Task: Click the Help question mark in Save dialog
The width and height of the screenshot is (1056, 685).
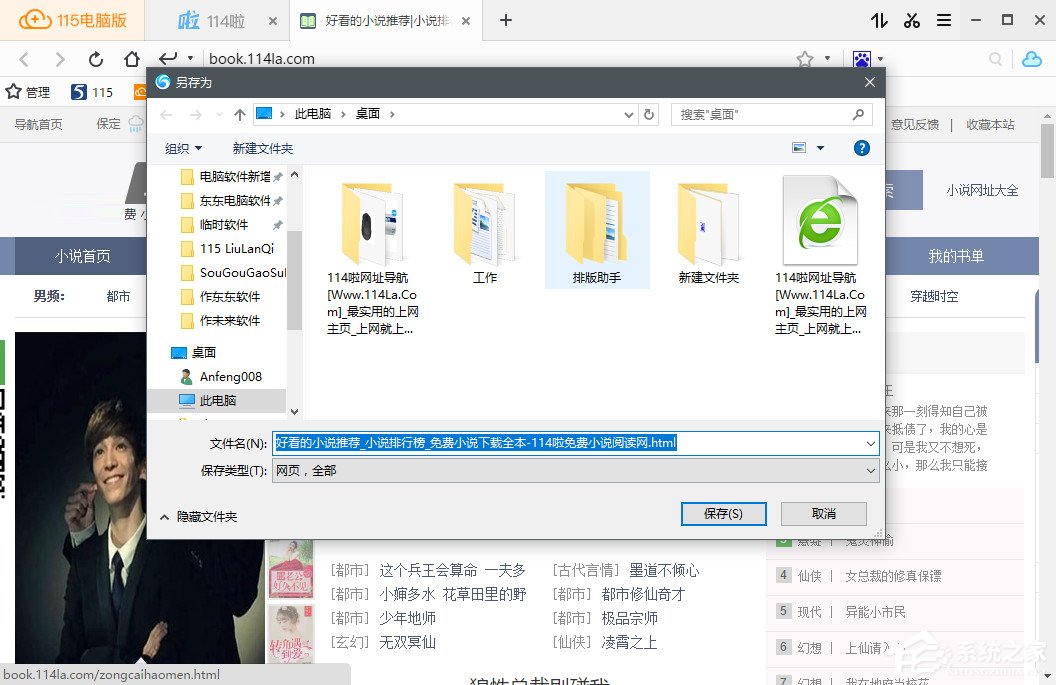Action: click(861, 148)
